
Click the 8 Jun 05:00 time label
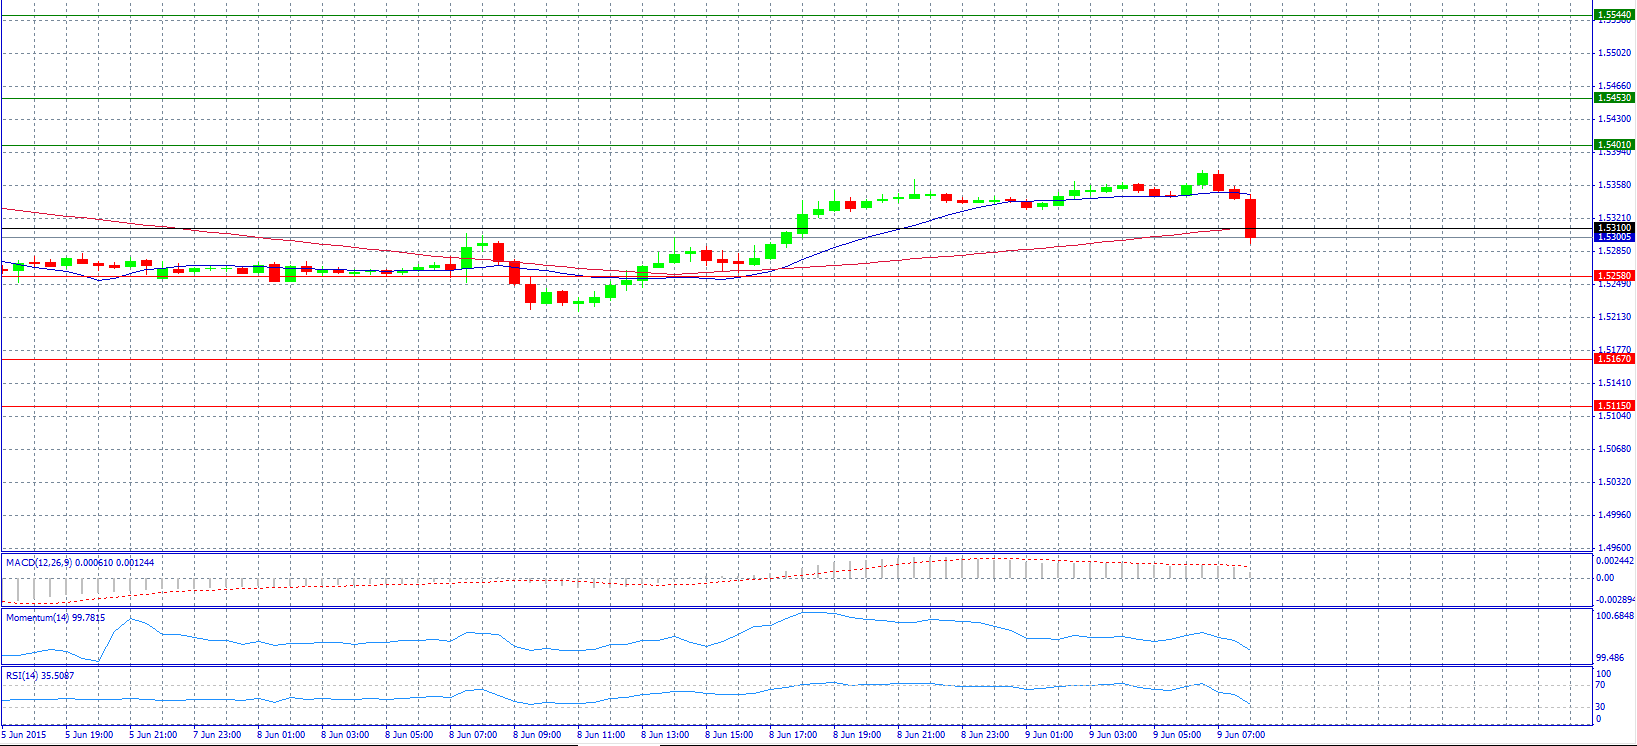click(409, 735)
